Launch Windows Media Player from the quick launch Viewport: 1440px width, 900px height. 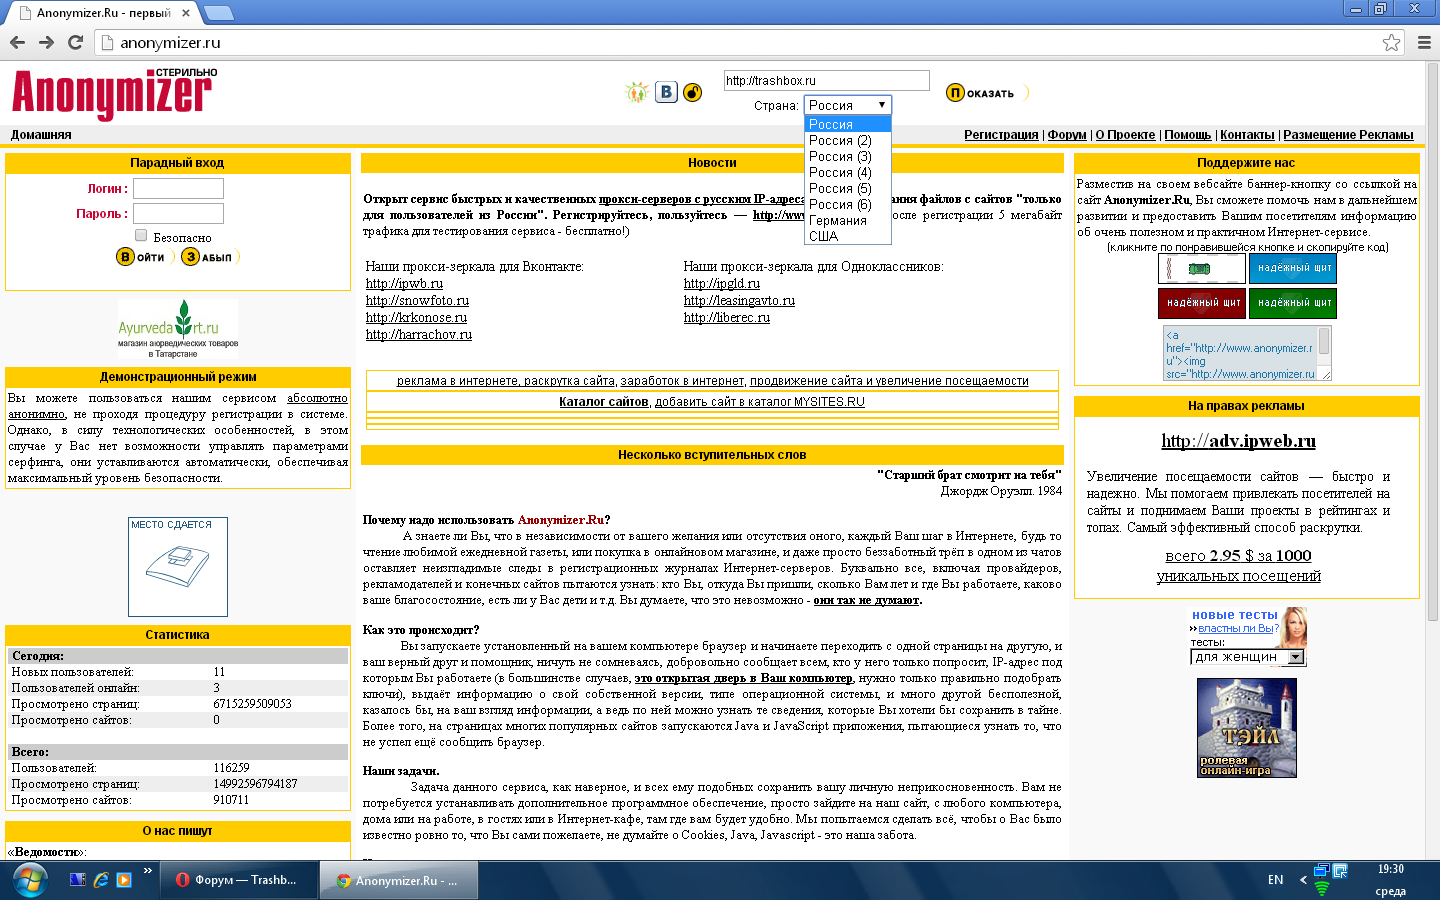coord(124,880)
